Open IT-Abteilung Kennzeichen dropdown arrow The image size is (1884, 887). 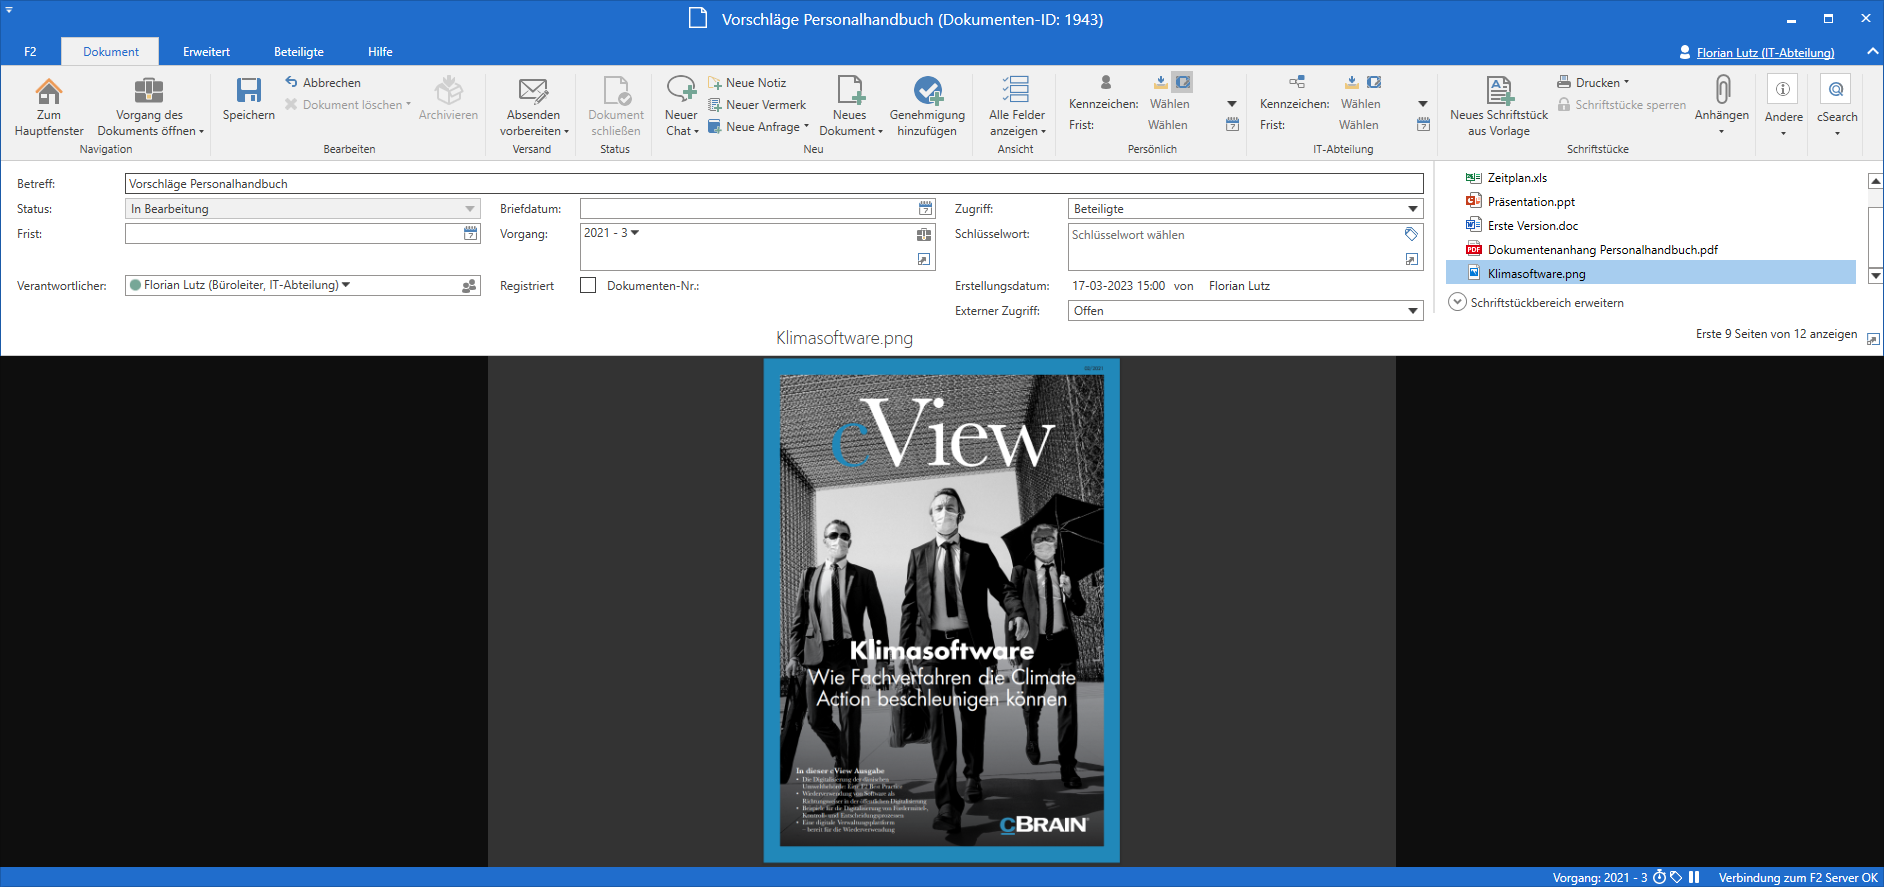coord(1423,104)
